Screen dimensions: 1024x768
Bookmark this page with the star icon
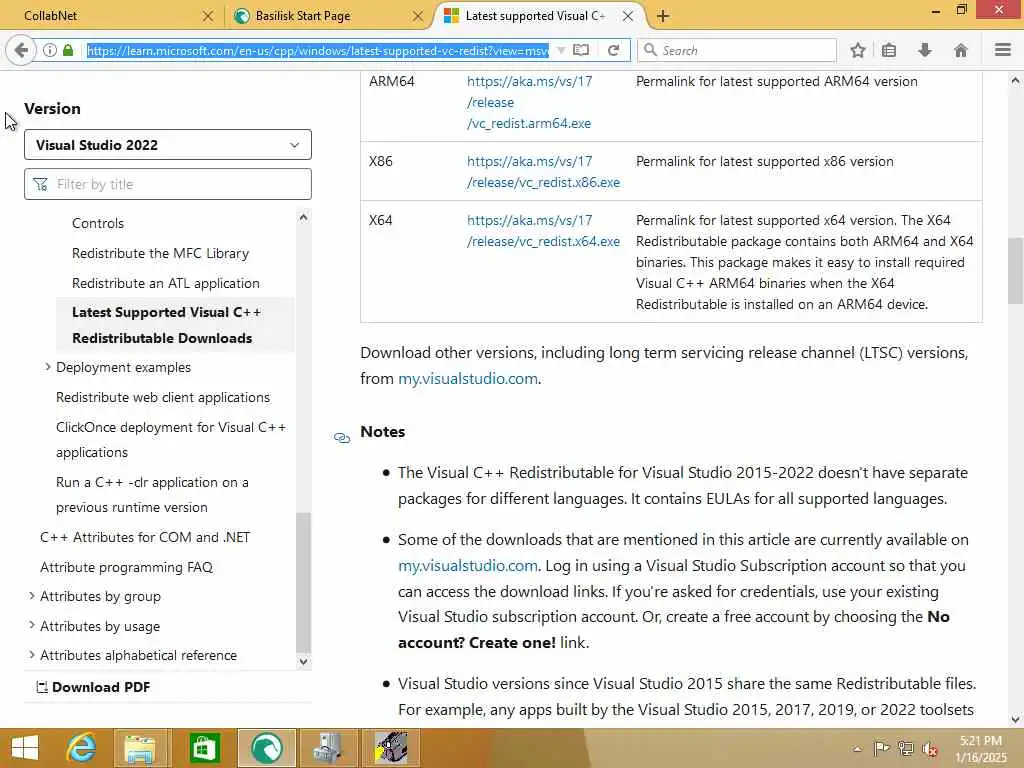coord(857,50)
